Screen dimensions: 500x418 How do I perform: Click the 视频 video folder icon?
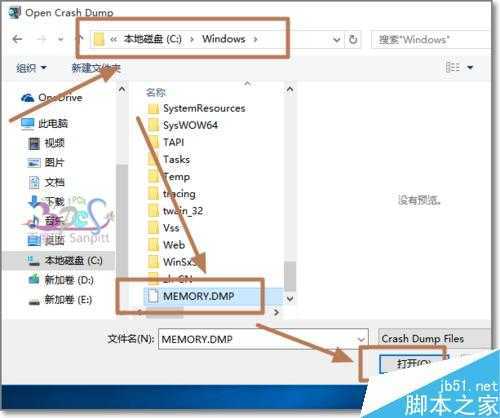(34, 144)
